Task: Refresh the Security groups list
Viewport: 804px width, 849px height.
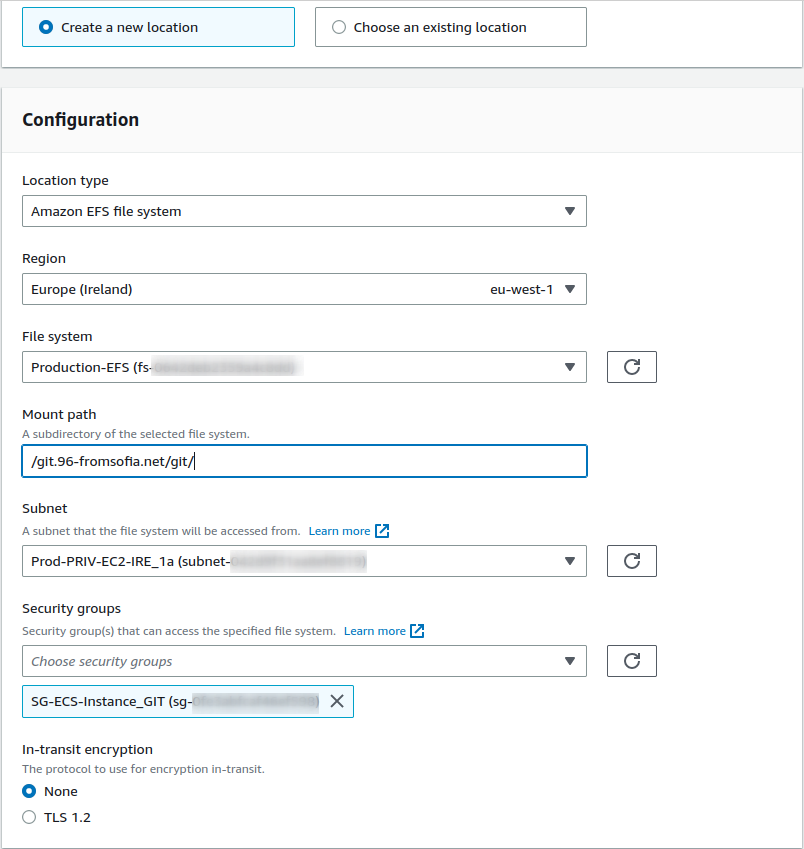Action: [631, 661]
